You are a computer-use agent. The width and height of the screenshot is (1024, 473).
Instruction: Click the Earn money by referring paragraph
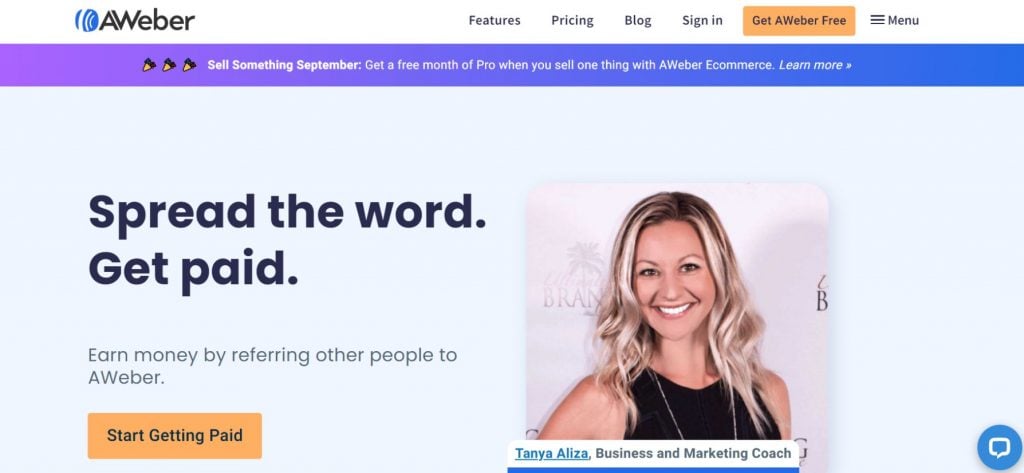coord(272,366)
